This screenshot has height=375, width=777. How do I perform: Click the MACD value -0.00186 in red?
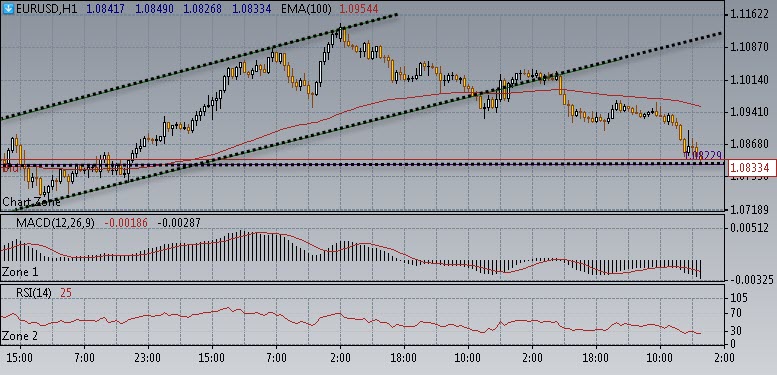coord(126,223)
